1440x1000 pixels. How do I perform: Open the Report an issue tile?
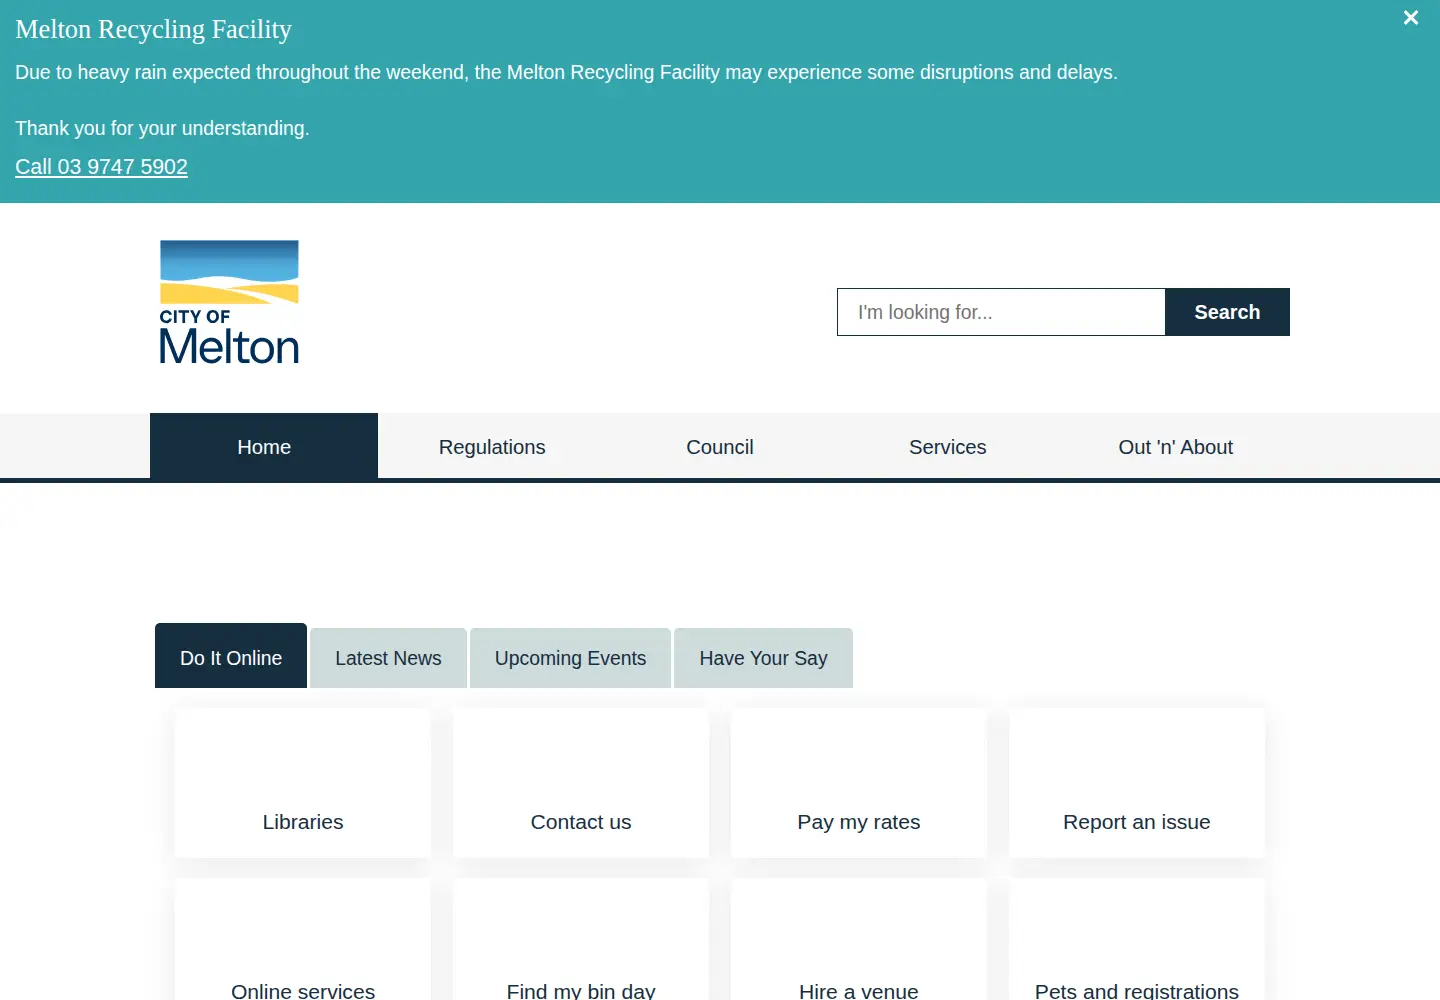pyautogui.click(x=1137, y=783)
